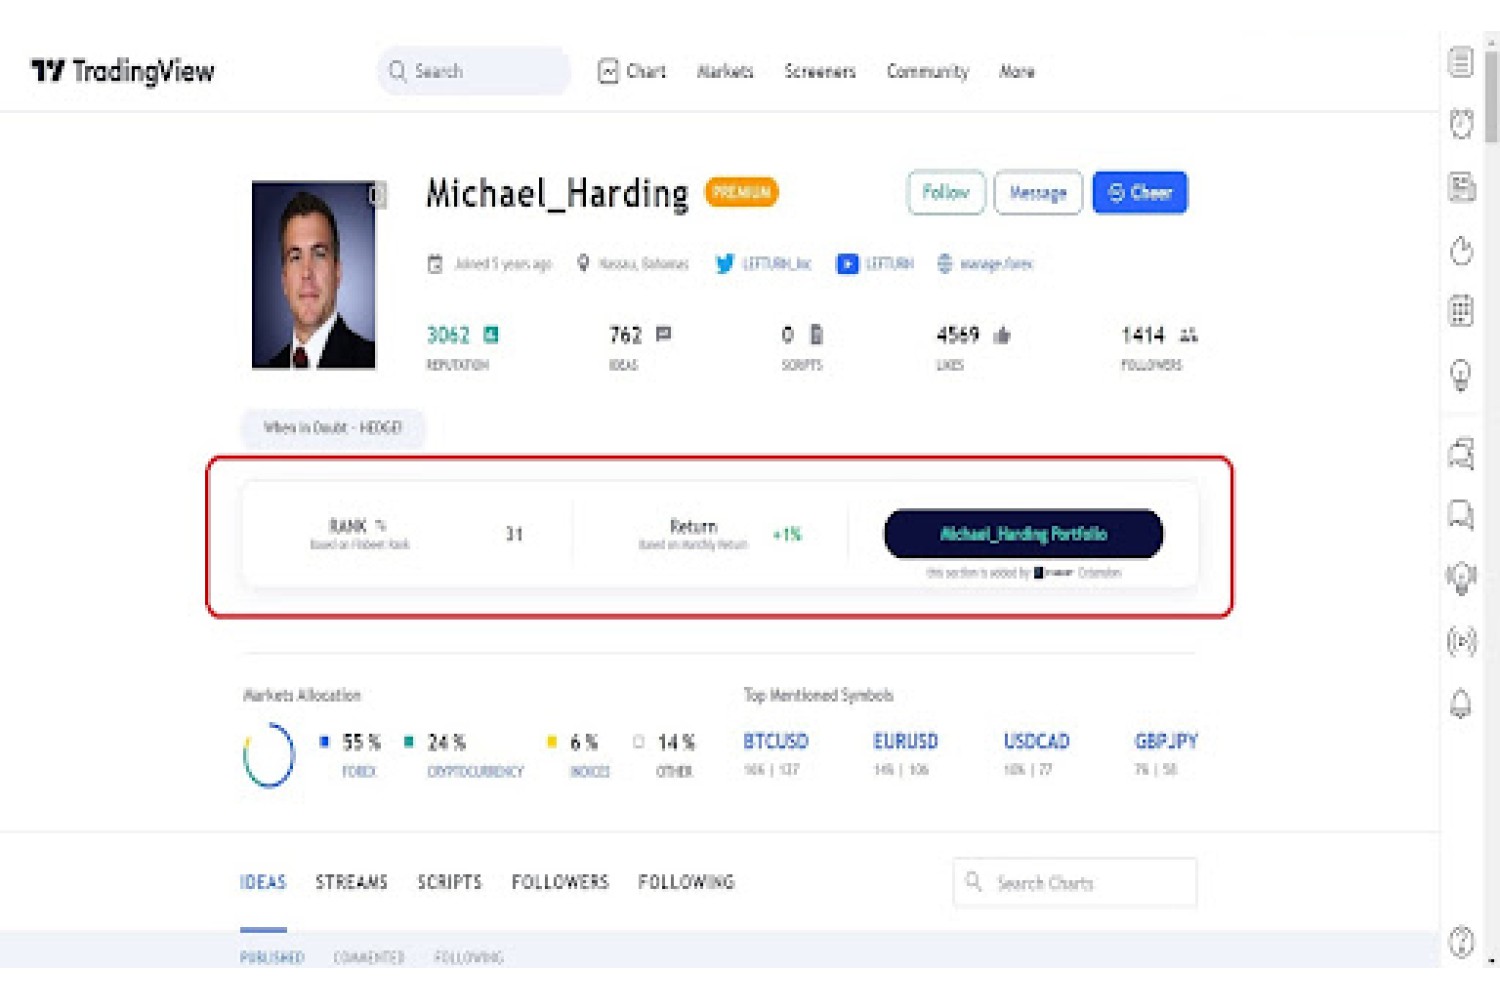Open the Help question mark icon

1461,941
